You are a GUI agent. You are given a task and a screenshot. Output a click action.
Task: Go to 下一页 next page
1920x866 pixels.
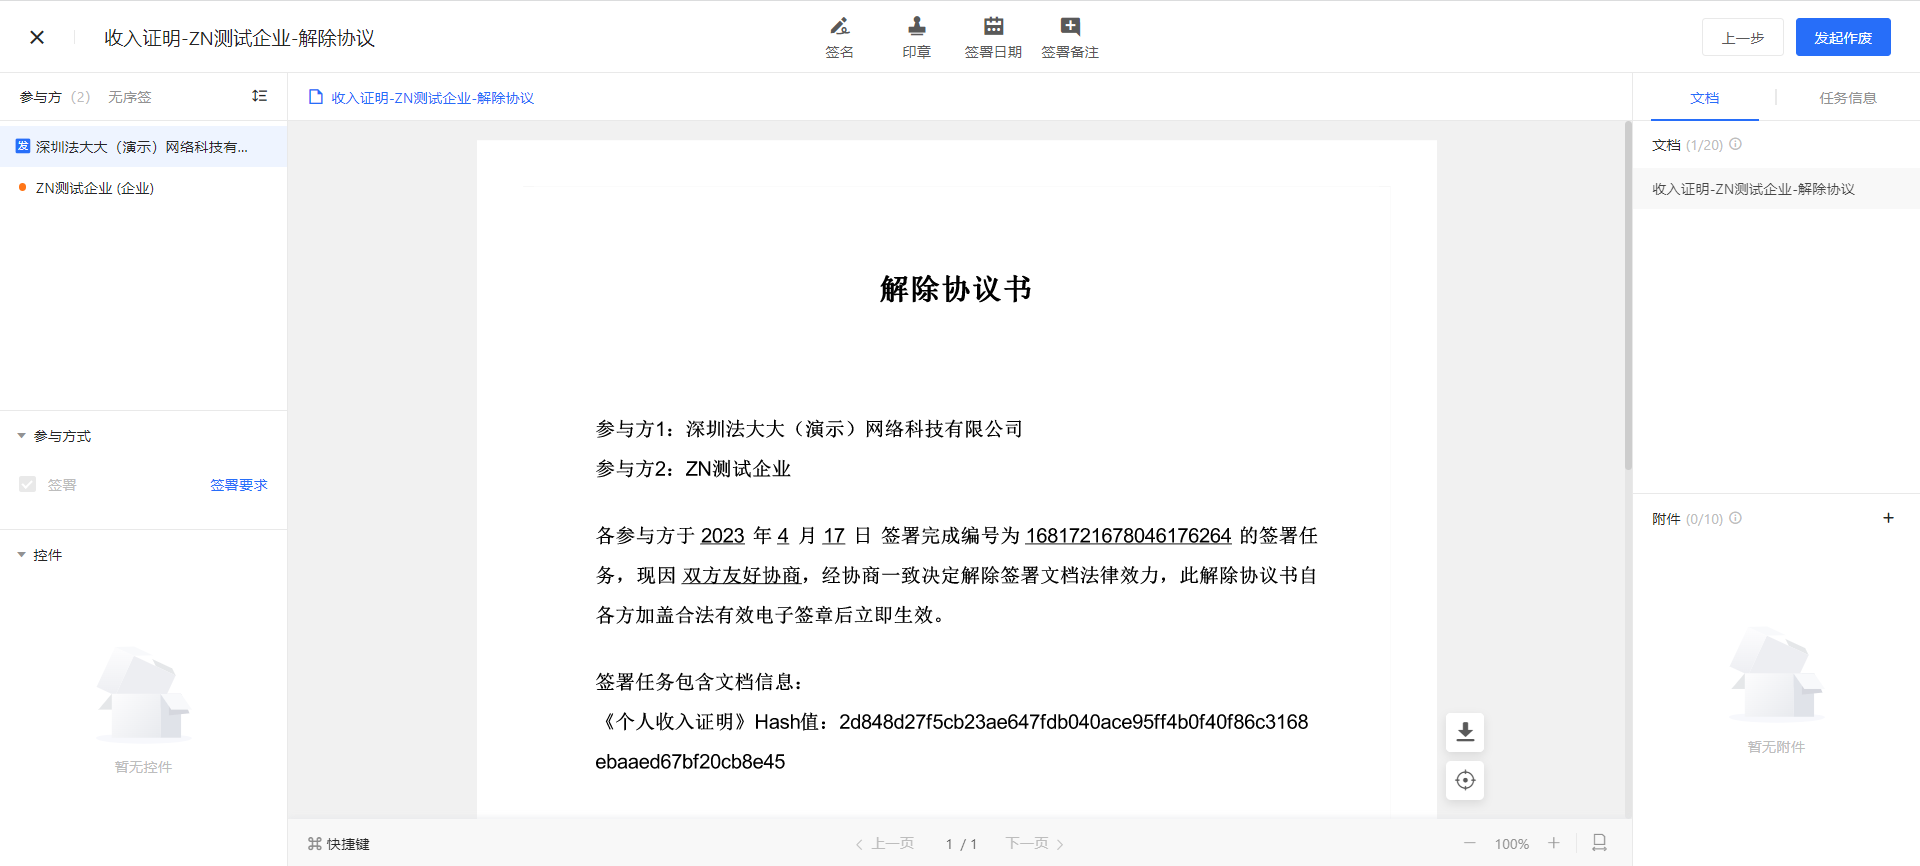pyautogui.click(x=1035, y=844)
